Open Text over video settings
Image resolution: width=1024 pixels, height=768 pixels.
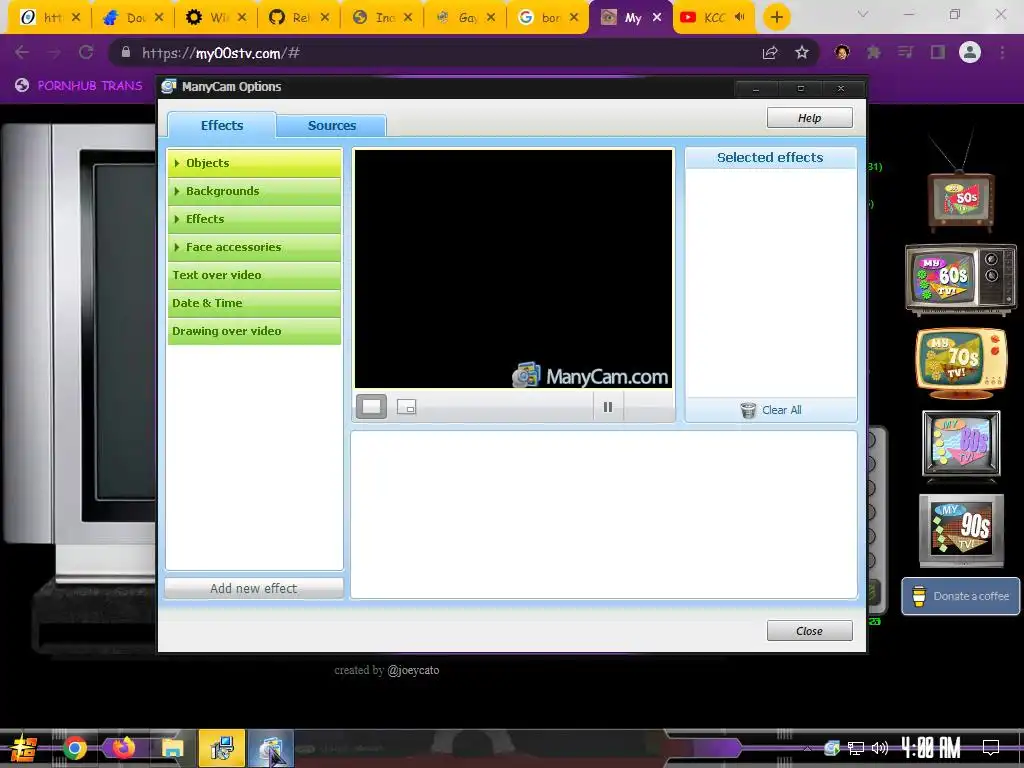click(x=254, y=276)
